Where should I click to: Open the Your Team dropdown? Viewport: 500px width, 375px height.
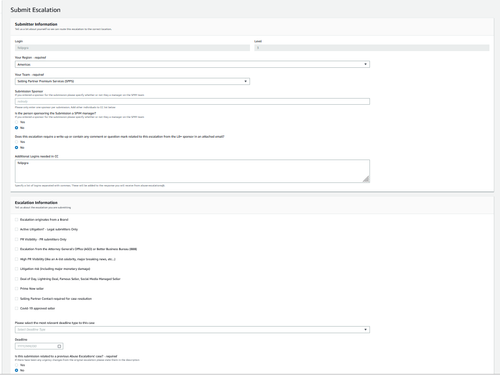[x=132, y=81]
